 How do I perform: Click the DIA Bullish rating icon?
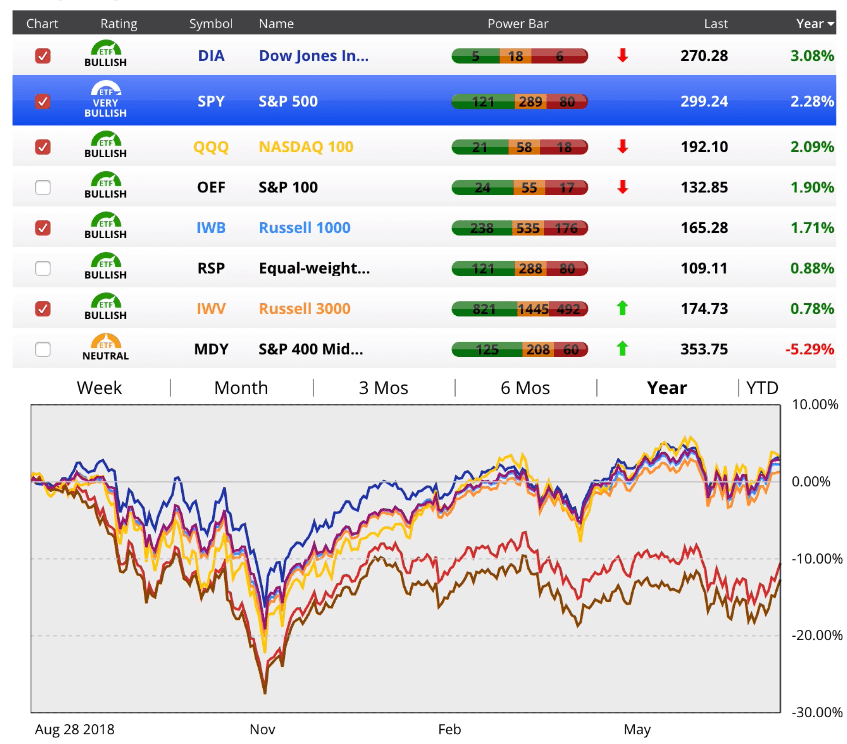click(105, 54)
